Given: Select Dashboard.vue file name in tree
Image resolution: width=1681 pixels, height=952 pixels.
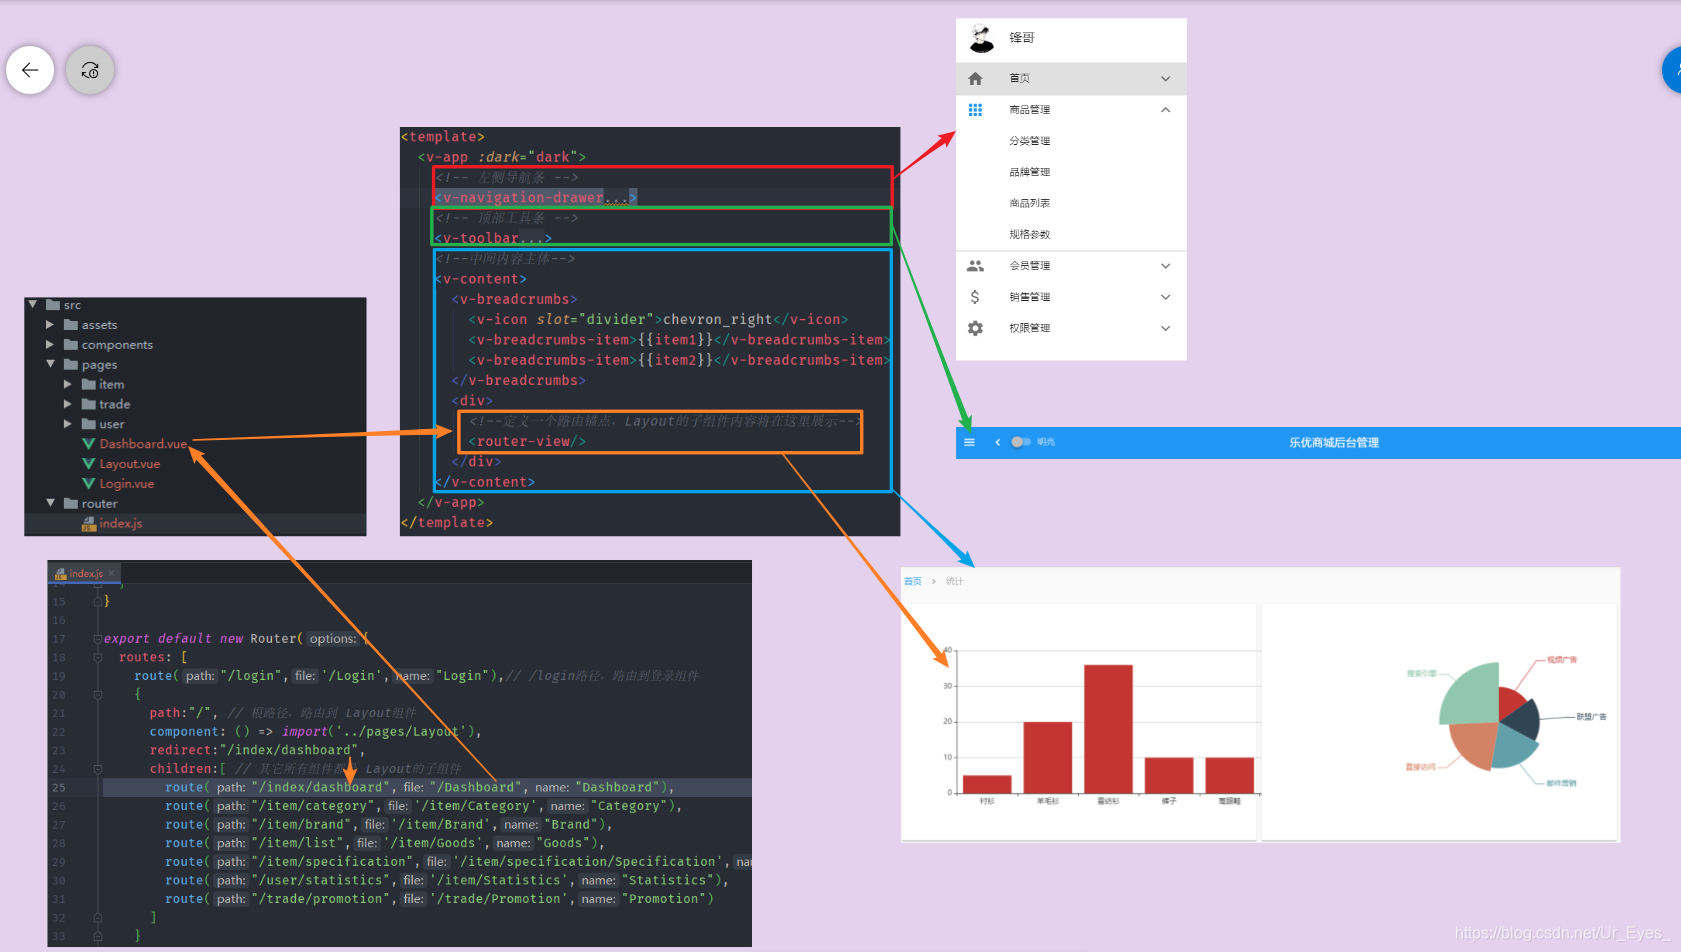Looking at the screenshot, I should [x=143, y=444].
